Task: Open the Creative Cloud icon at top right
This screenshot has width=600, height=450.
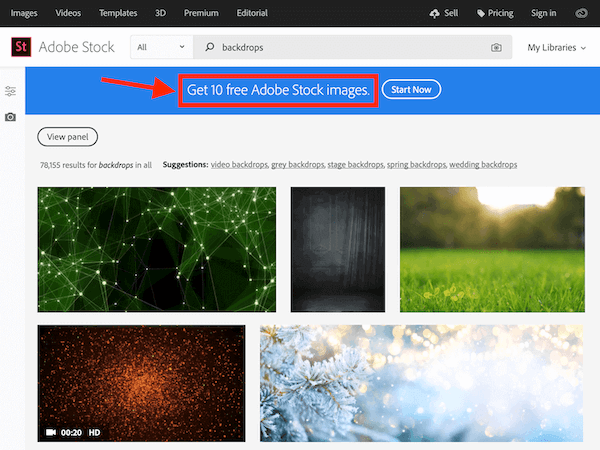Action: pos(583,13)
